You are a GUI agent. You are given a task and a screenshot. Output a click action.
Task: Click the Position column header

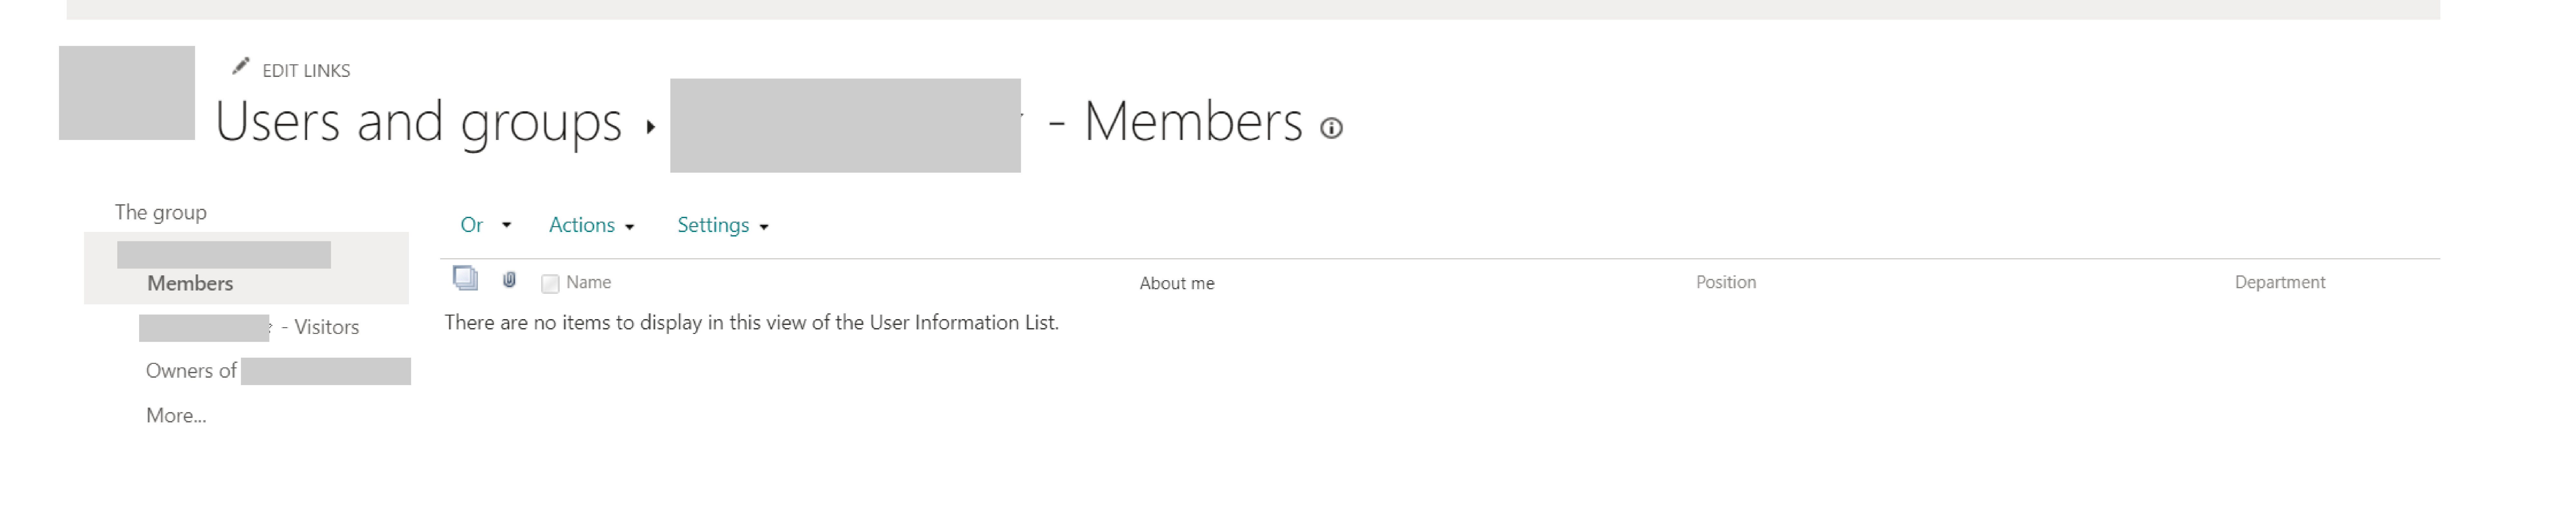pos(1726,282)
